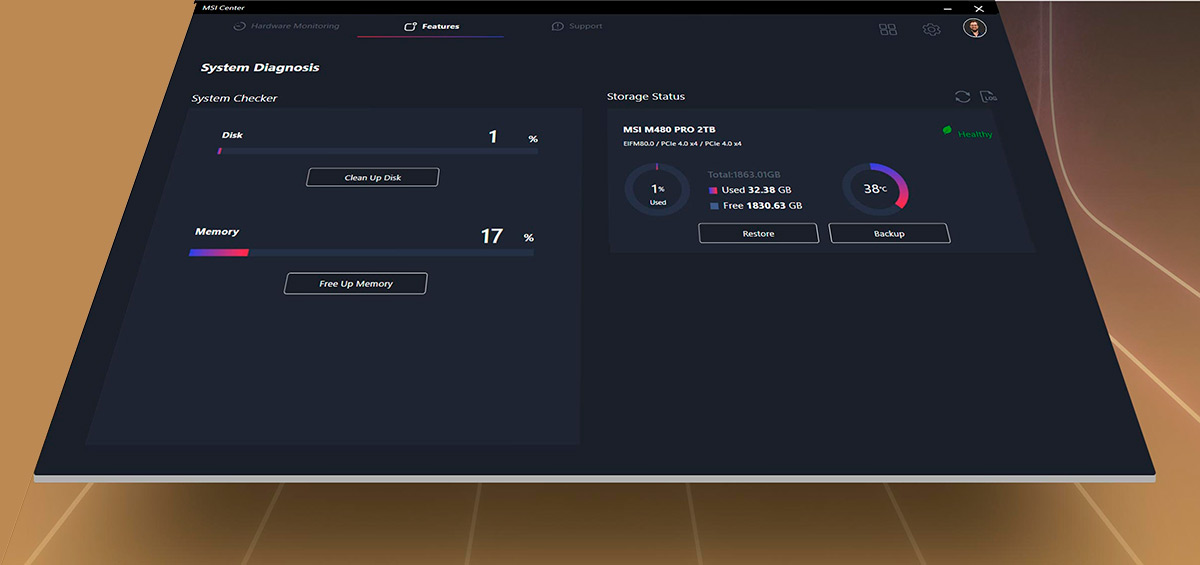The image size is (1200, 565).
Task: Click the 'System Diagnosis' heading
Action: click(x=260, y=68)
